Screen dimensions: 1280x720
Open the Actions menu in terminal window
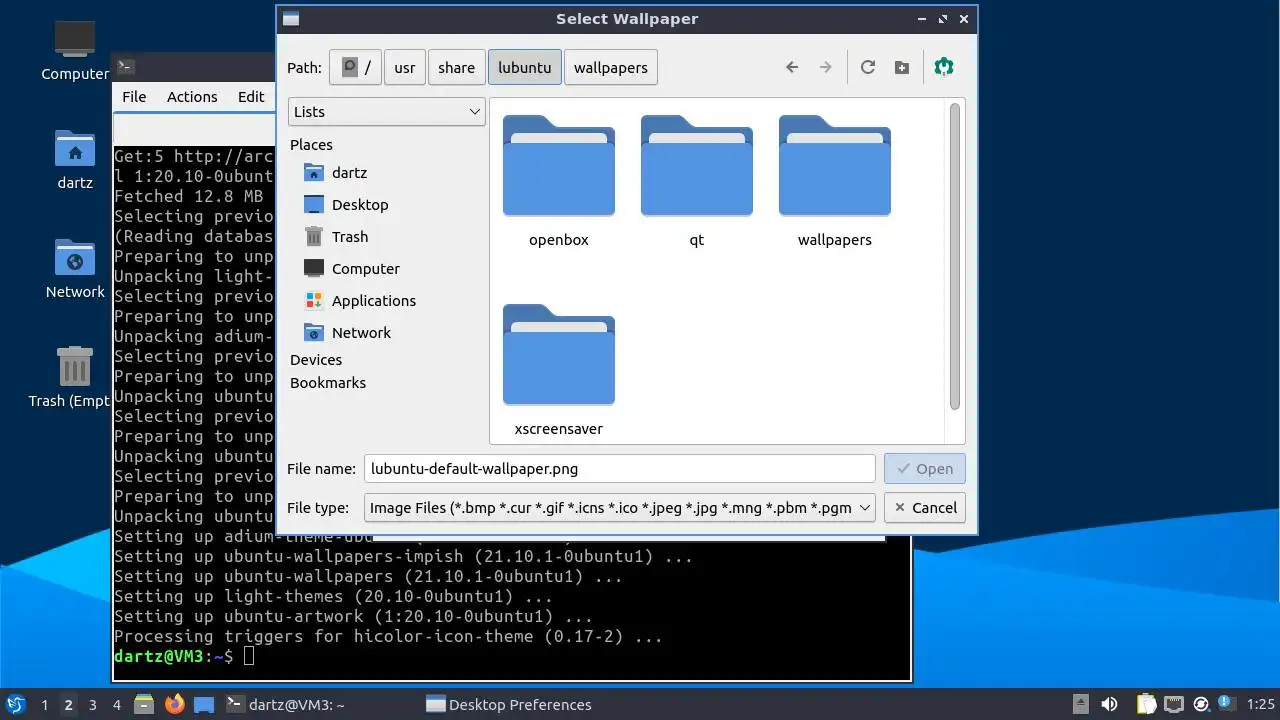192,97
